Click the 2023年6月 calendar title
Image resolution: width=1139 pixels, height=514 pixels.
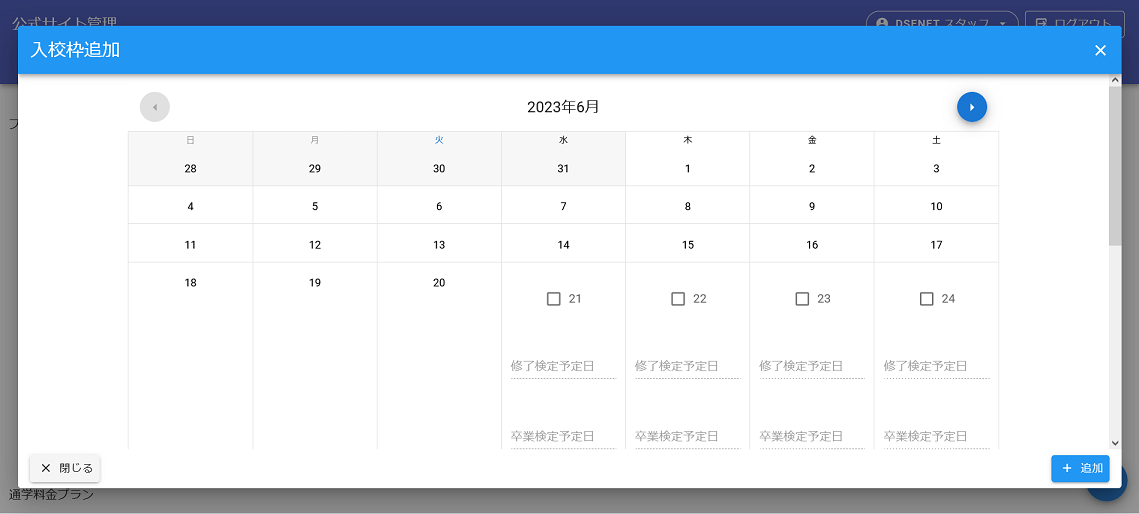coord(563,107)
